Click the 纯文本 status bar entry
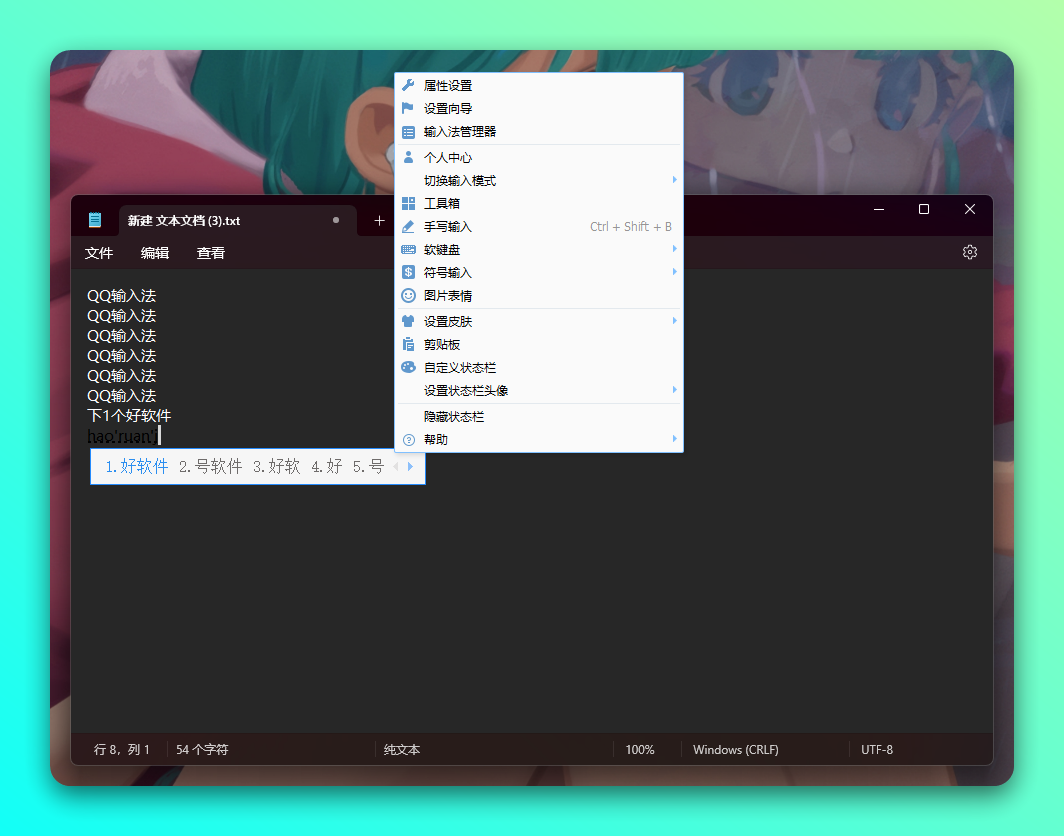 tap(402, 750)
